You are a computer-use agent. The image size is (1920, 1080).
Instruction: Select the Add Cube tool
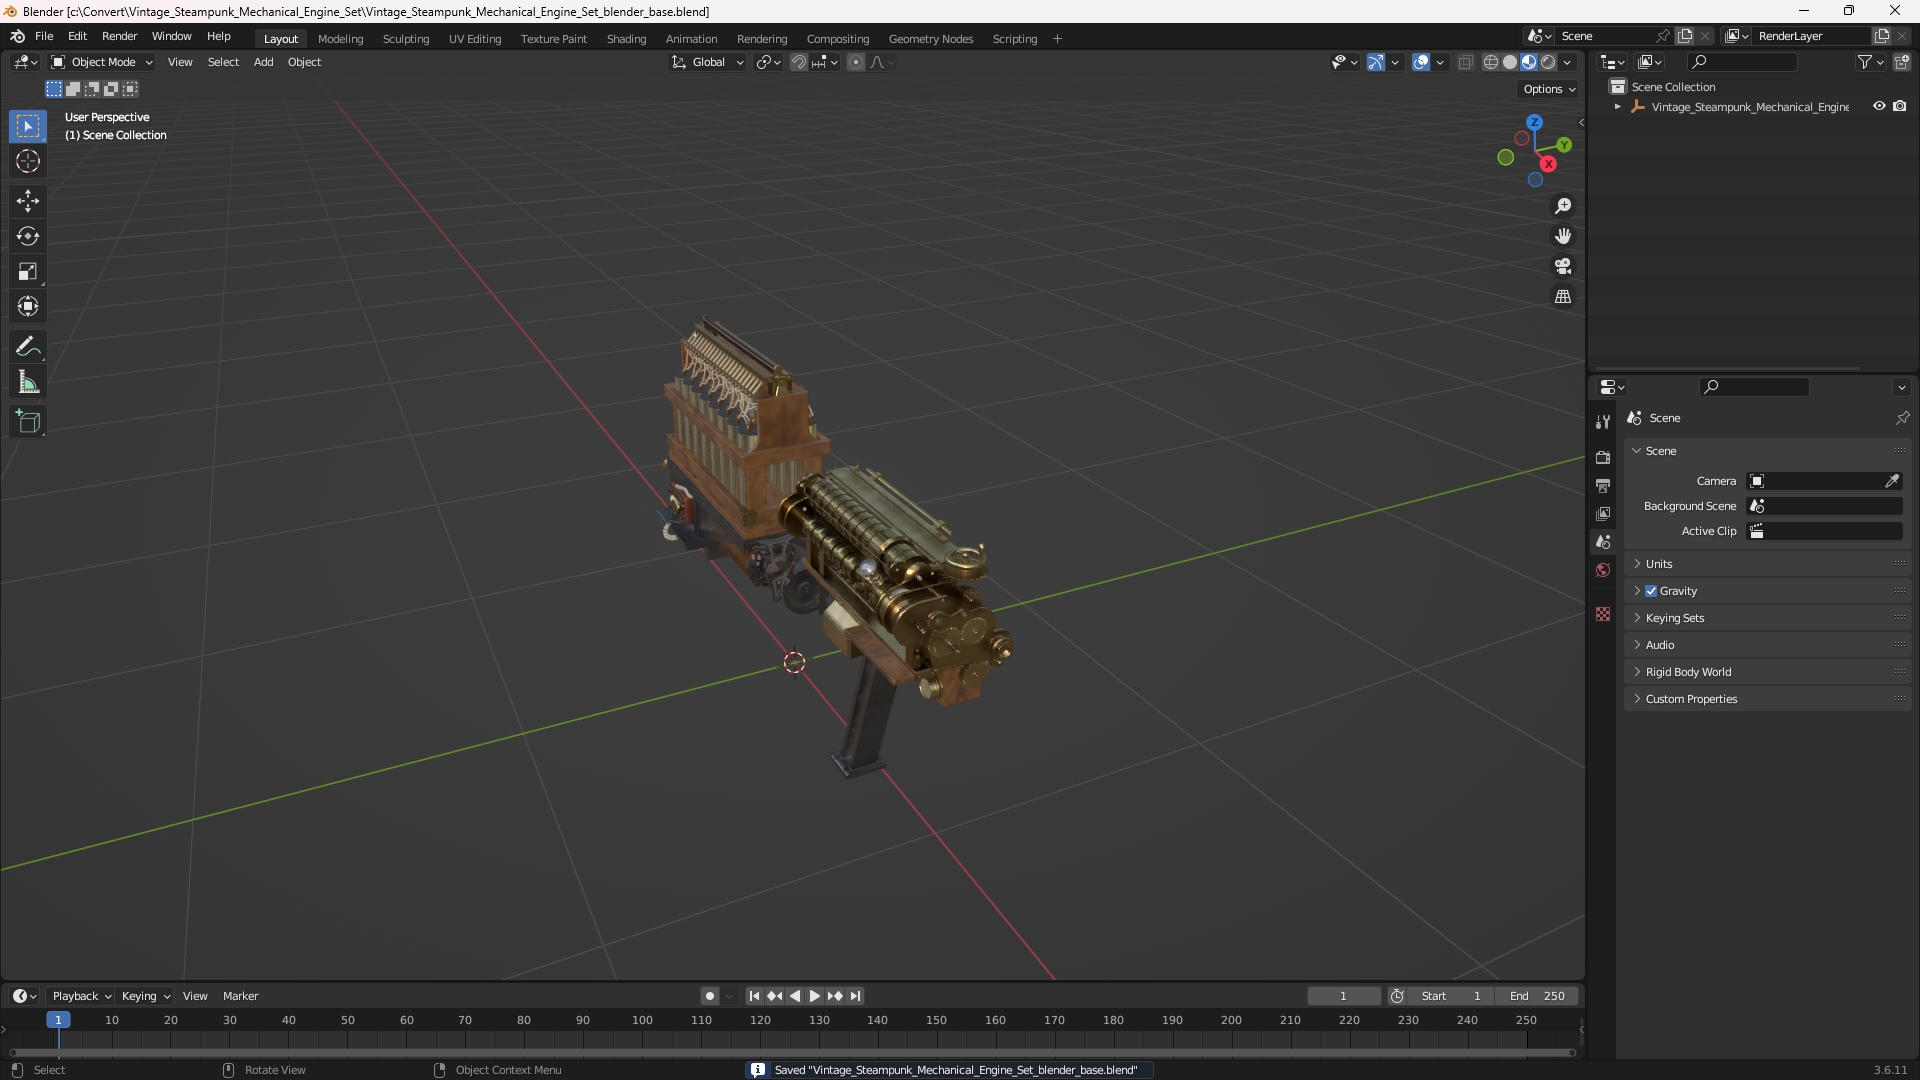pyautogui.click(x=28, y=422)
